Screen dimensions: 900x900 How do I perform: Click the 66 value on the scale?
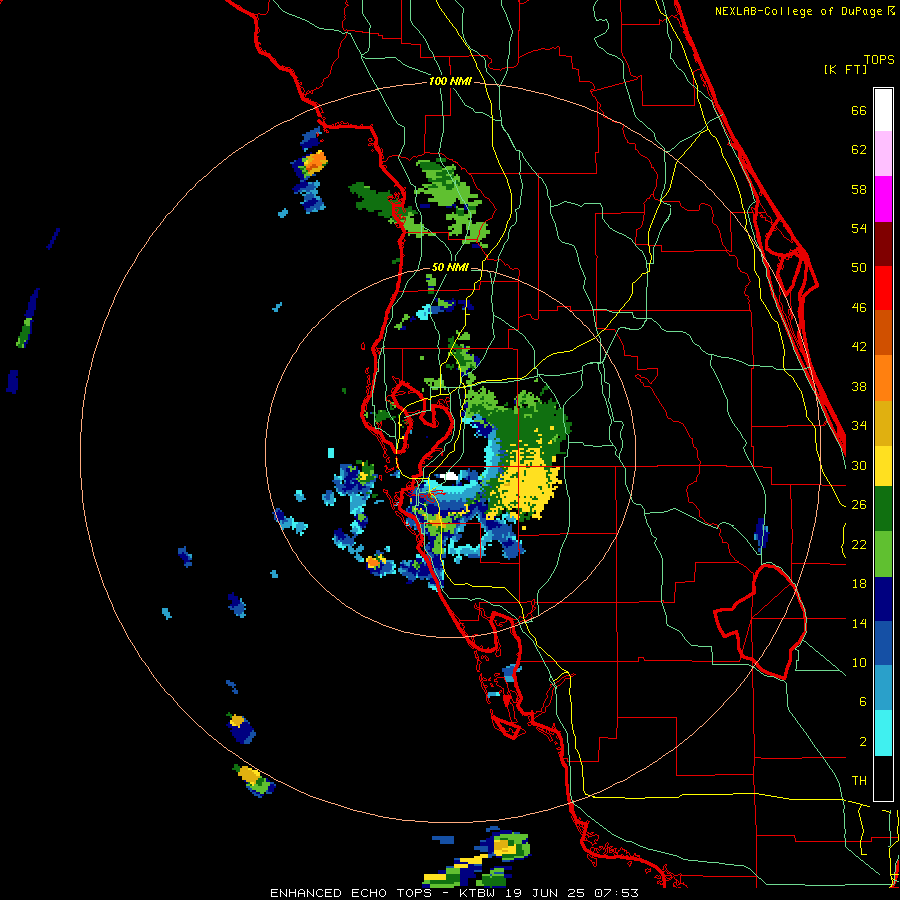pyautogui.click(x=859, y=111)
